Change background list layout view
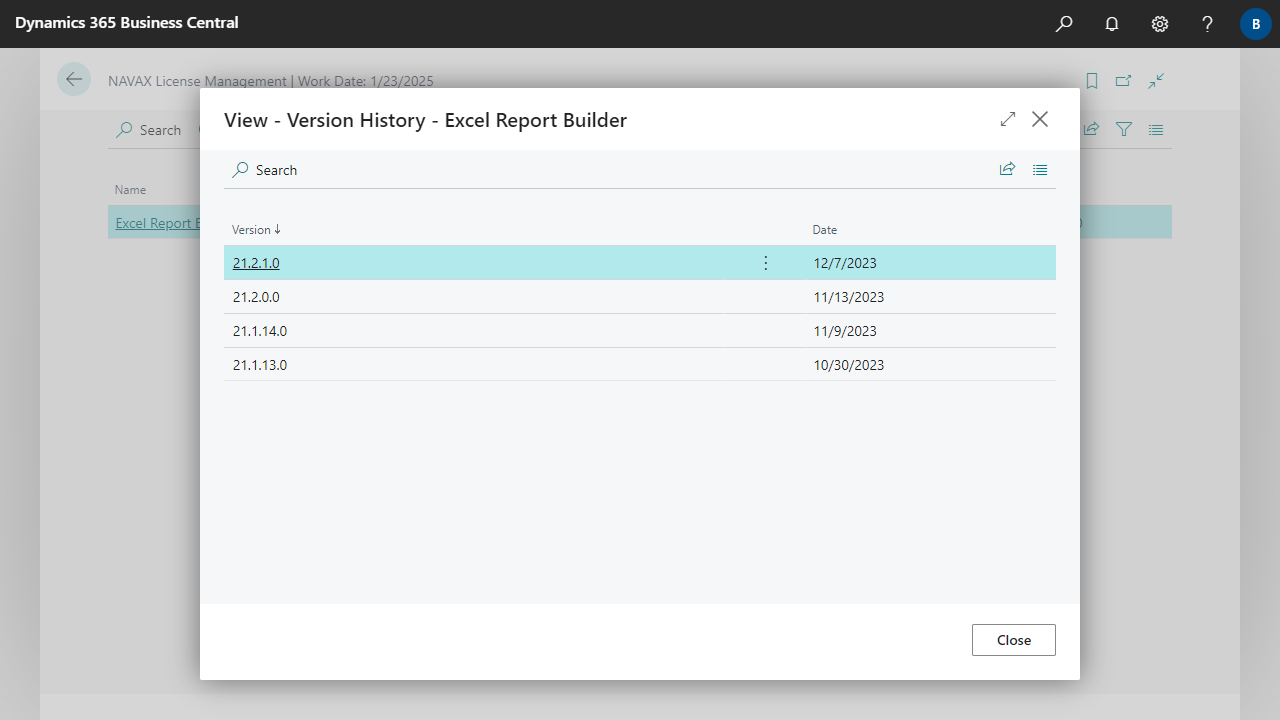Image resolution: width=1280 pixels, height=720 pixels. click(1156, 129)
